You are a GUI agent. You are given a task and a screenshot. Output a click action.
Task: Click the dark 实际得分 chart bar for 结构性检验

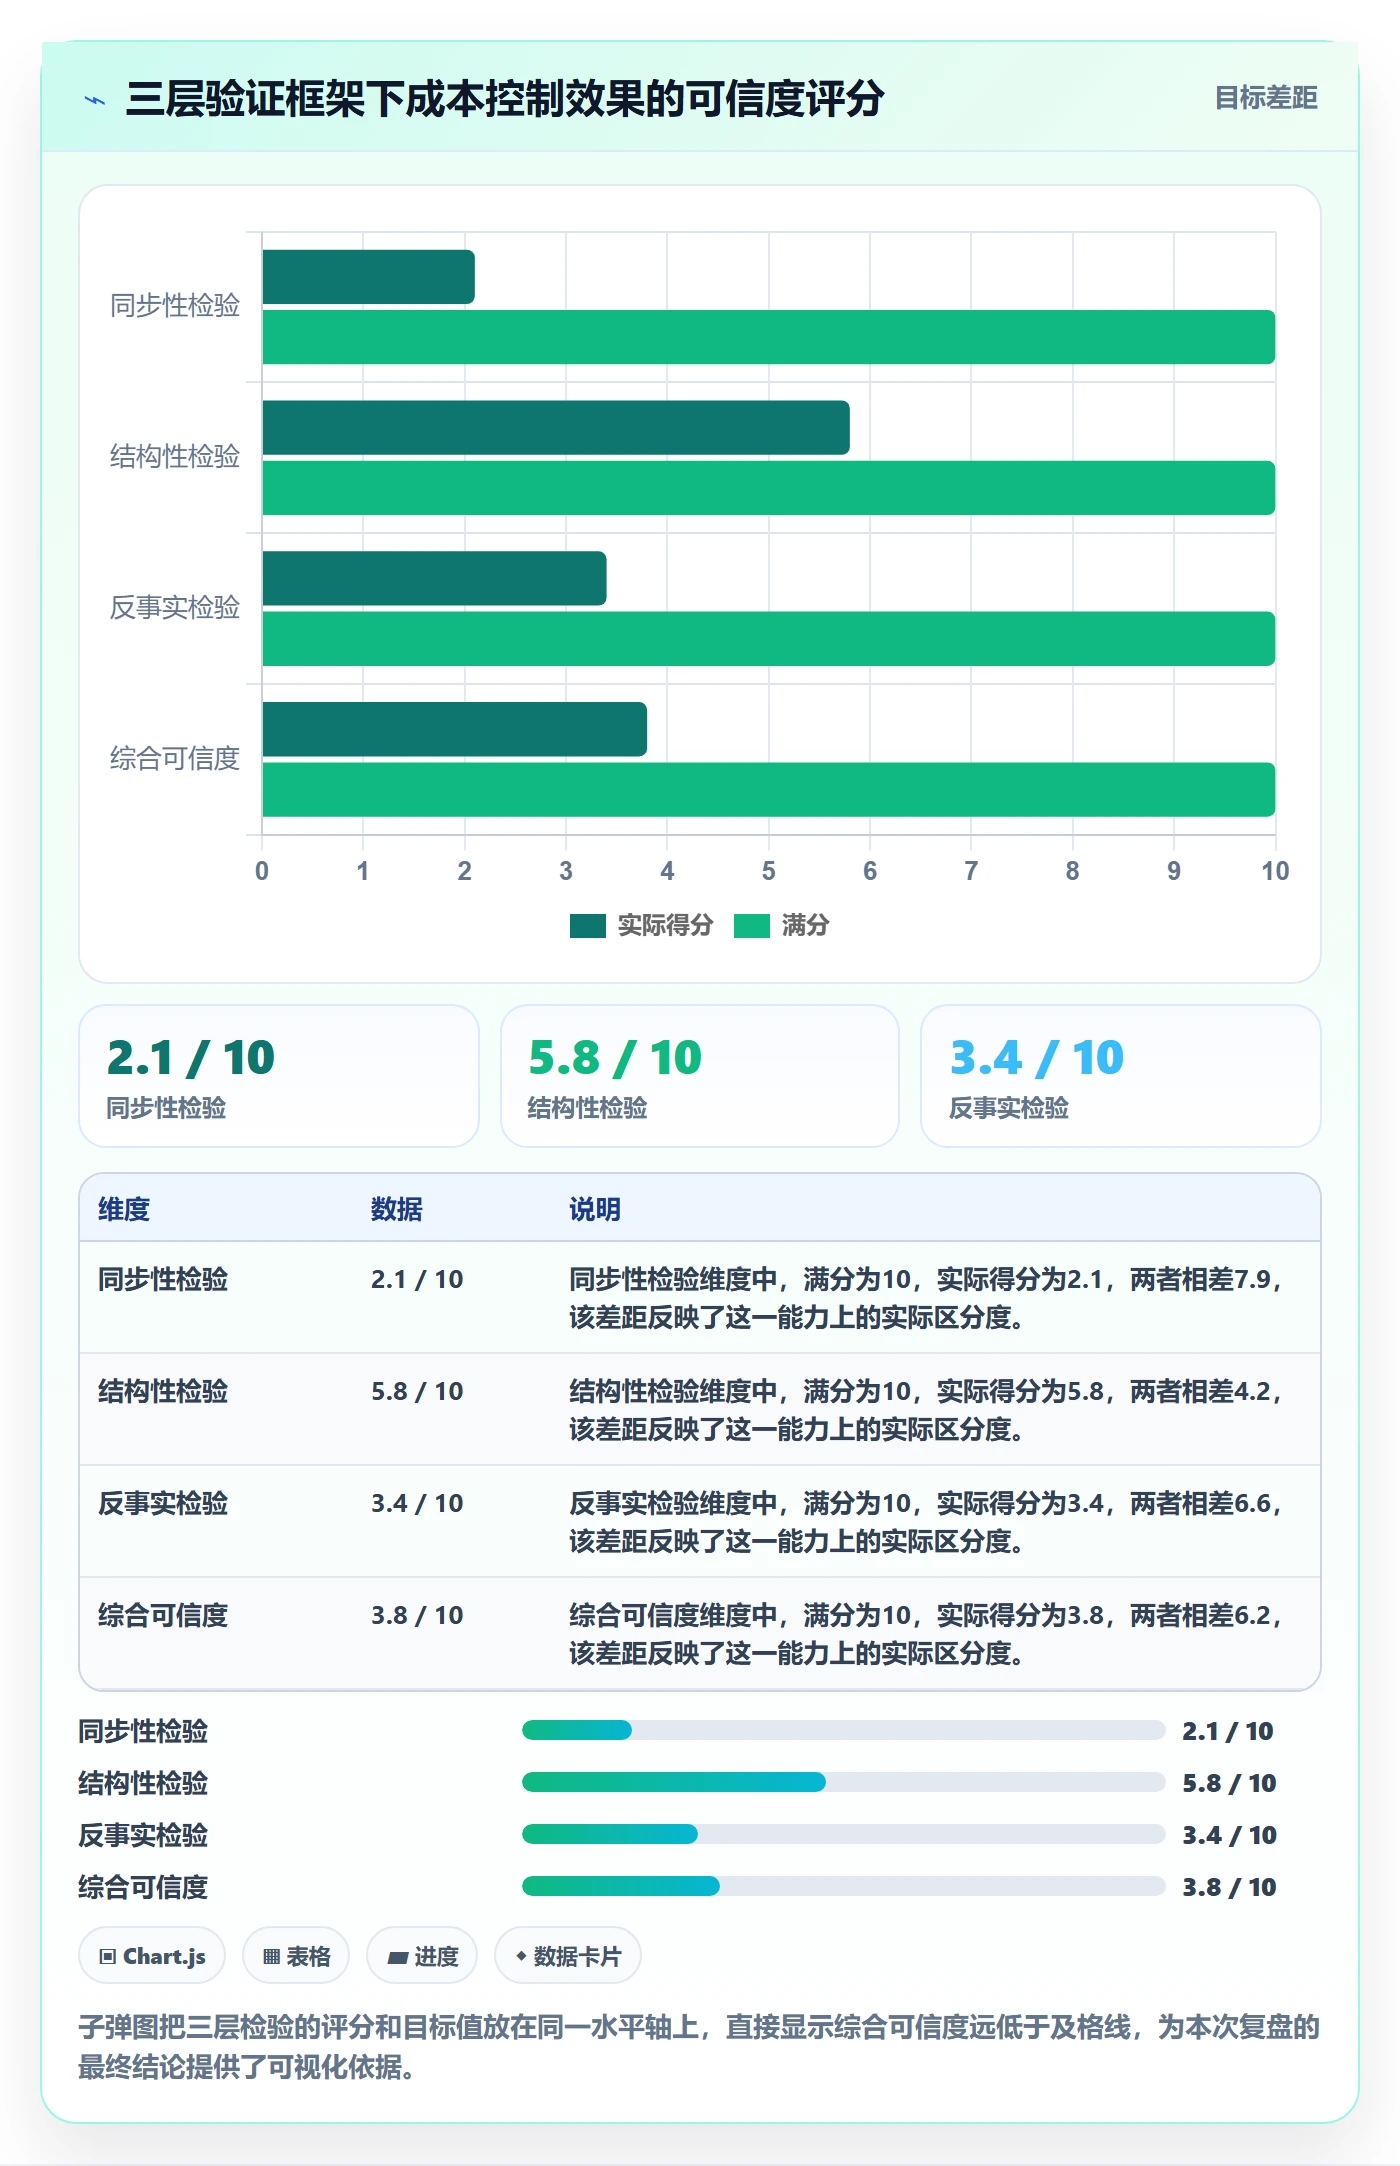[x=556, y=428]
